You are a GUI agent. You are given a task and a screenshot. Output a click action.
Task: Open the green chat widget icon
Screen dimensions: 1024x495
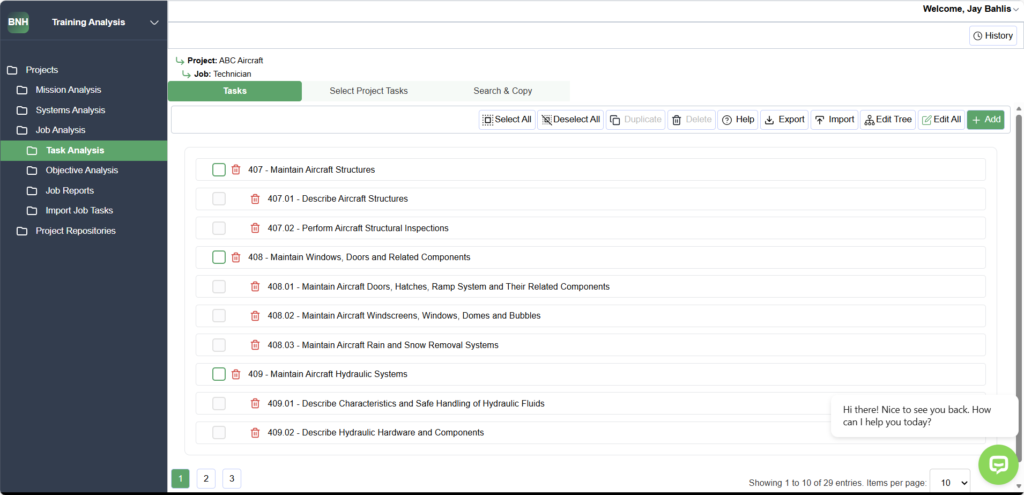point(997,464)
